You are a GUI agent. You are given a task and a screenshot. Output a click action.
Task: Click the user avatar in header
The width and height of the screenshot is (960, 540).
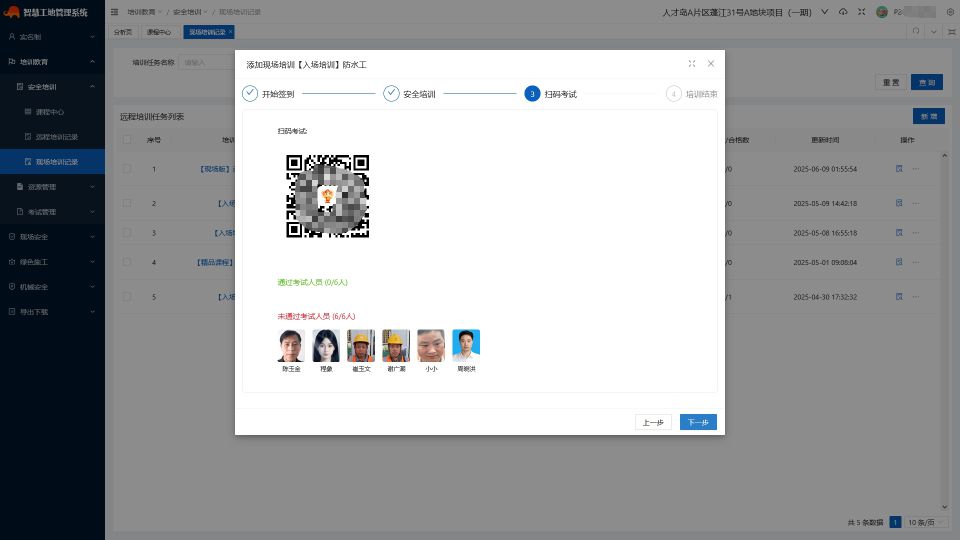pyautogui.click(x=882, y=12)
